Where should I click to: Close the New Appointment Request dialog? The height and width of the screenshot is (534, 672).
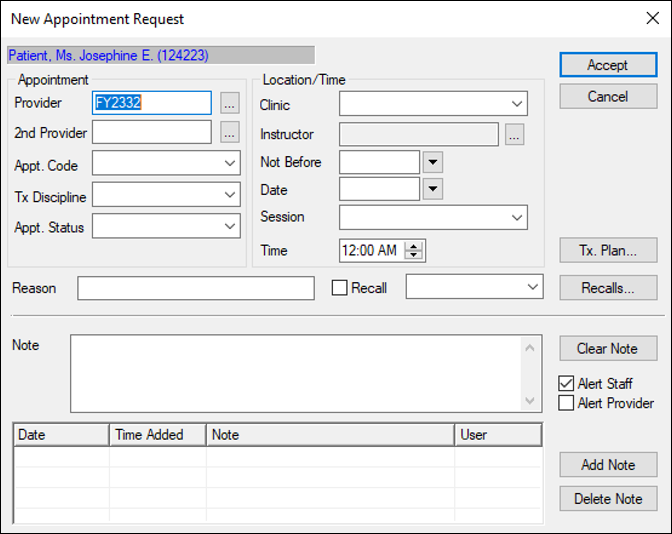(x=652, y=19)
